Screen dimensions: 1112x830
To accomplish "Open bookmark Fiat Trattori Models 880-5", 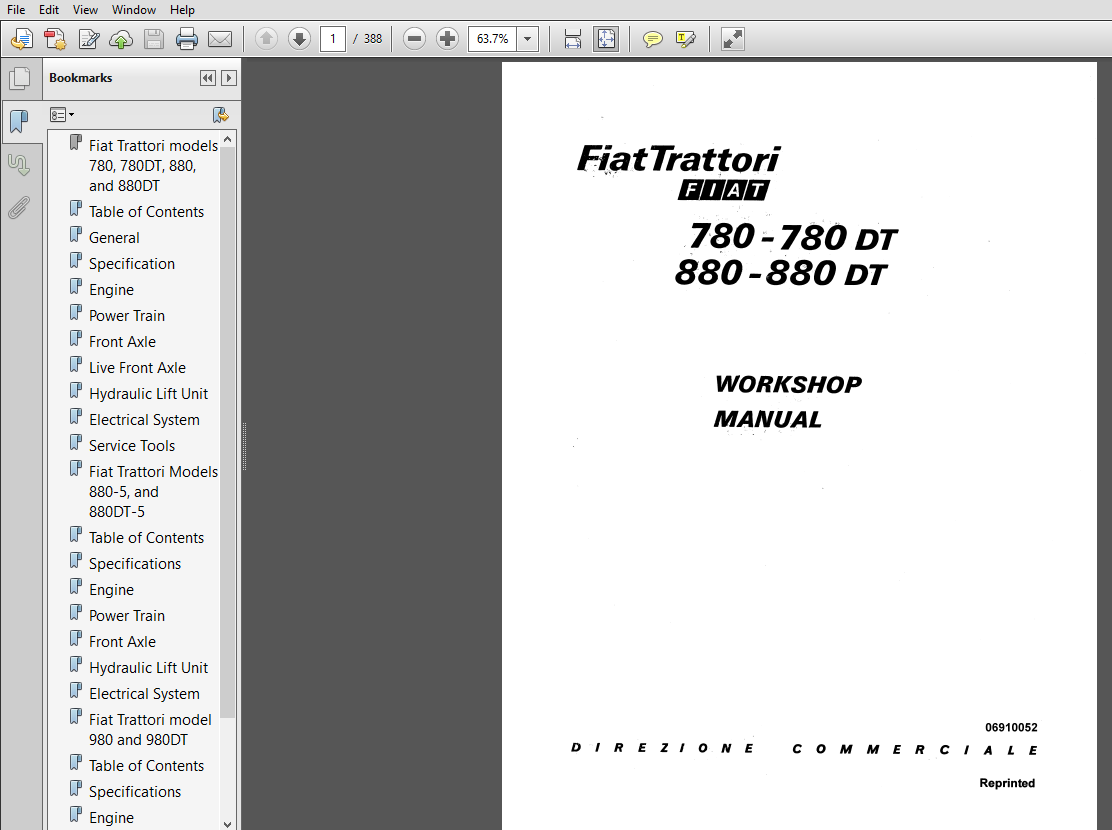I will point(153,492).
